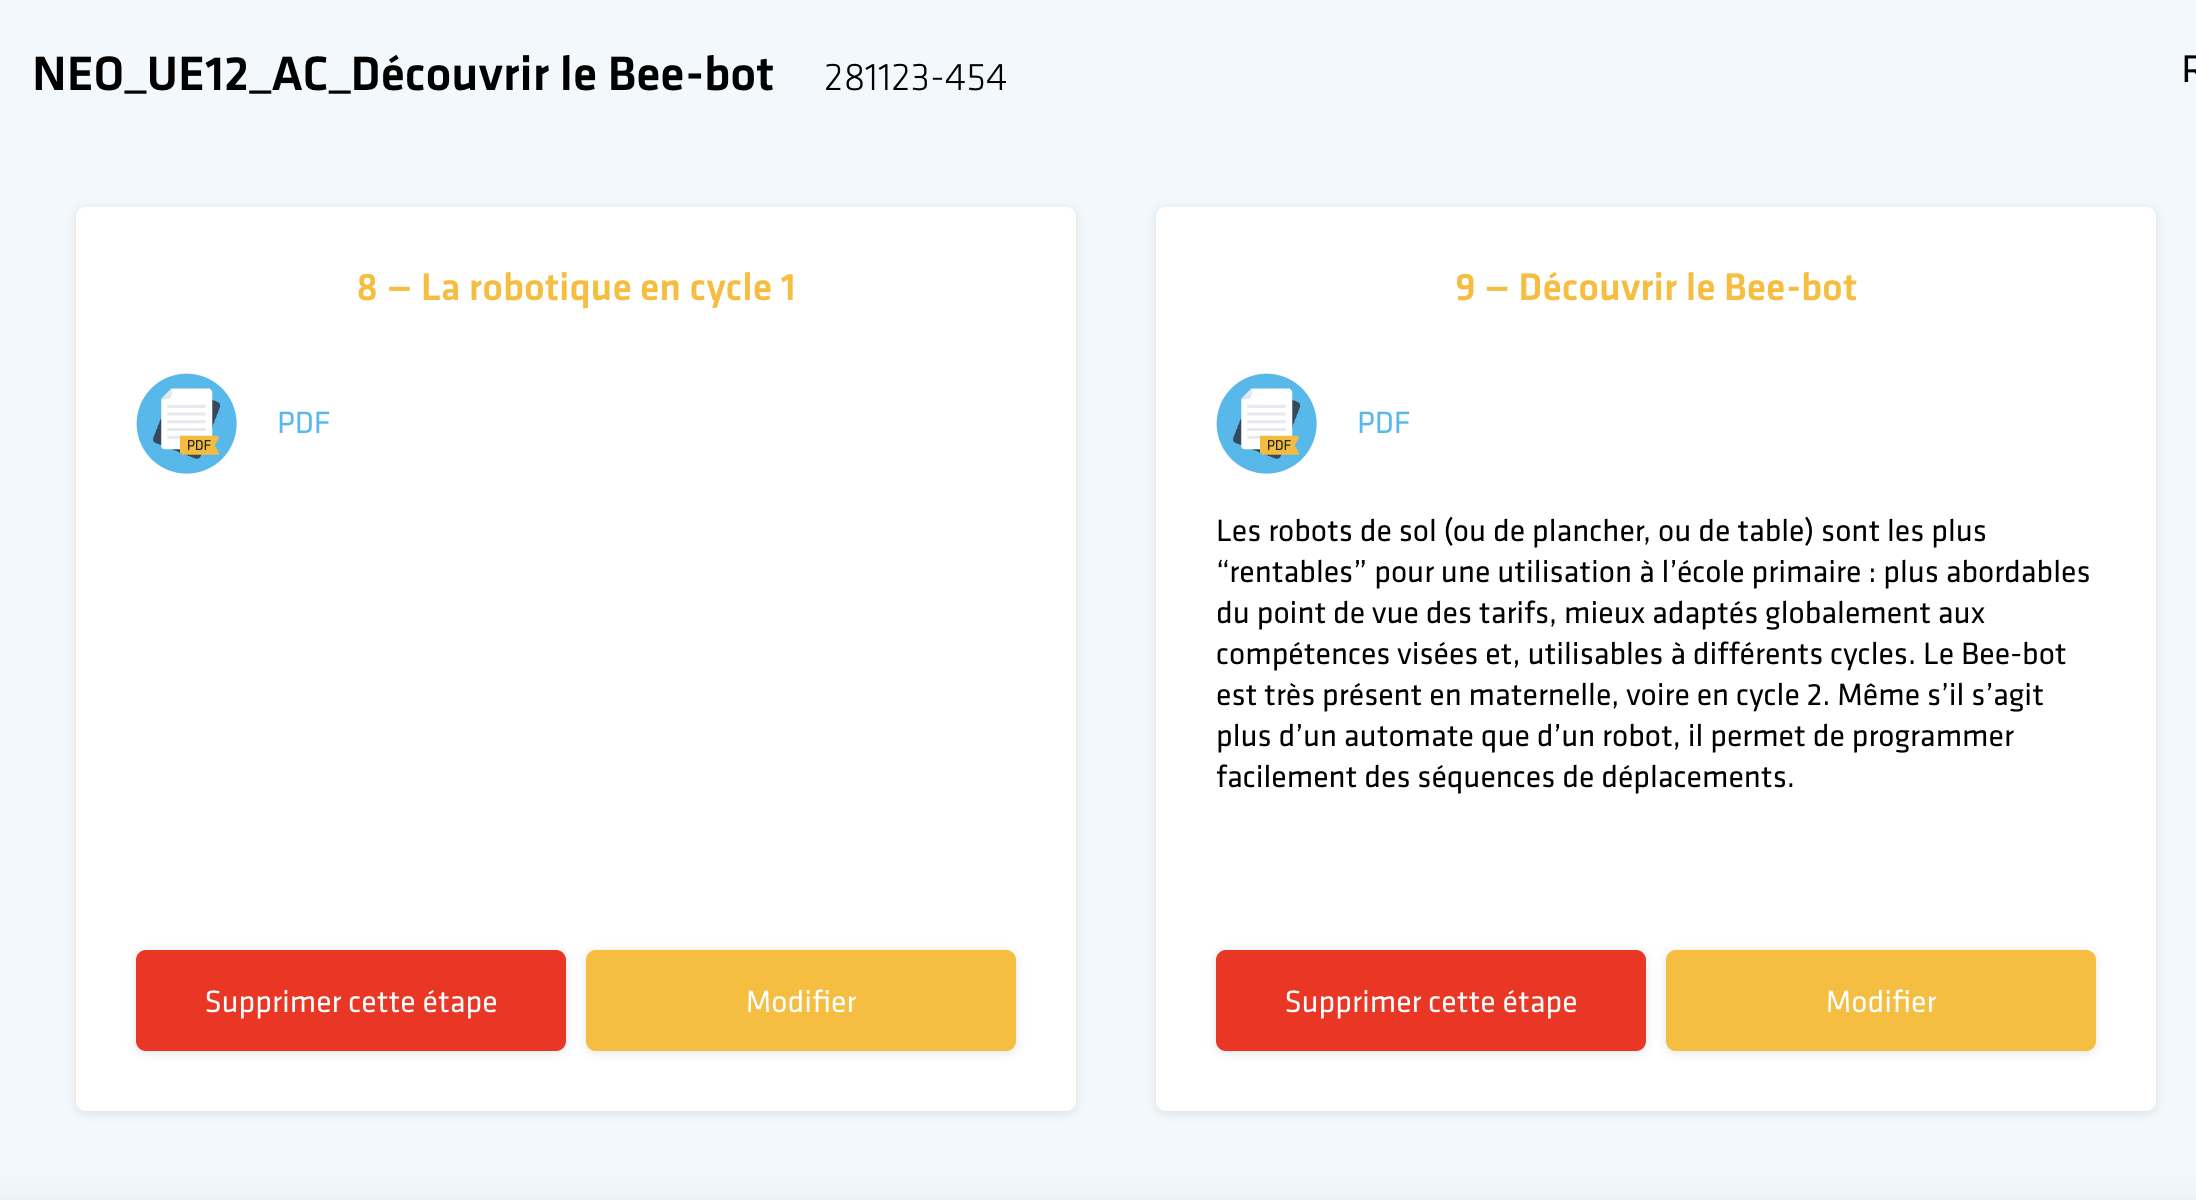Click the first line starting Les robots de sol
2196x1200 pixels.
pos(1601,530)
